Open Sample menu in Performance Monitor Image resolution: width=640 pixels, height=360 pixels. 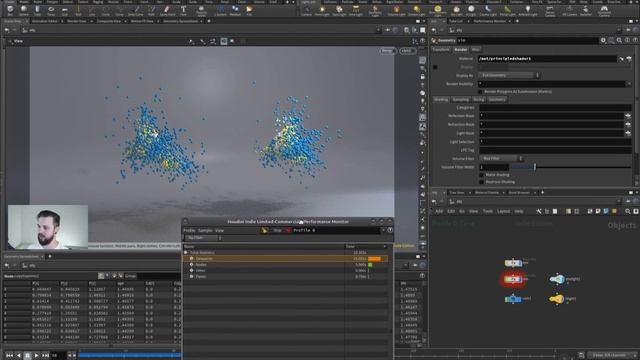[x=205, y=231]
